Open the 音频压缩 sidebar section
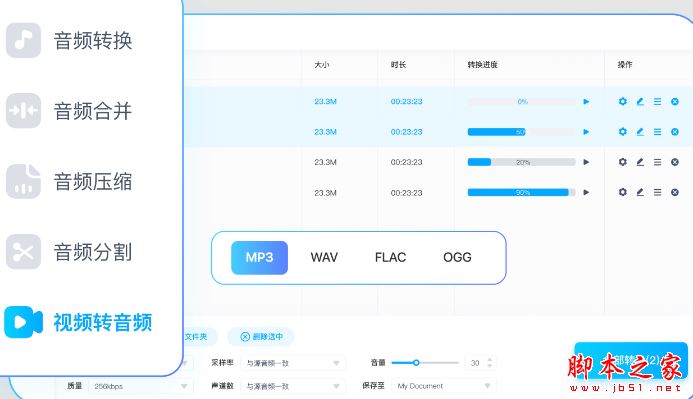Viewport: 693px width, 399px height. pos(69,181)
